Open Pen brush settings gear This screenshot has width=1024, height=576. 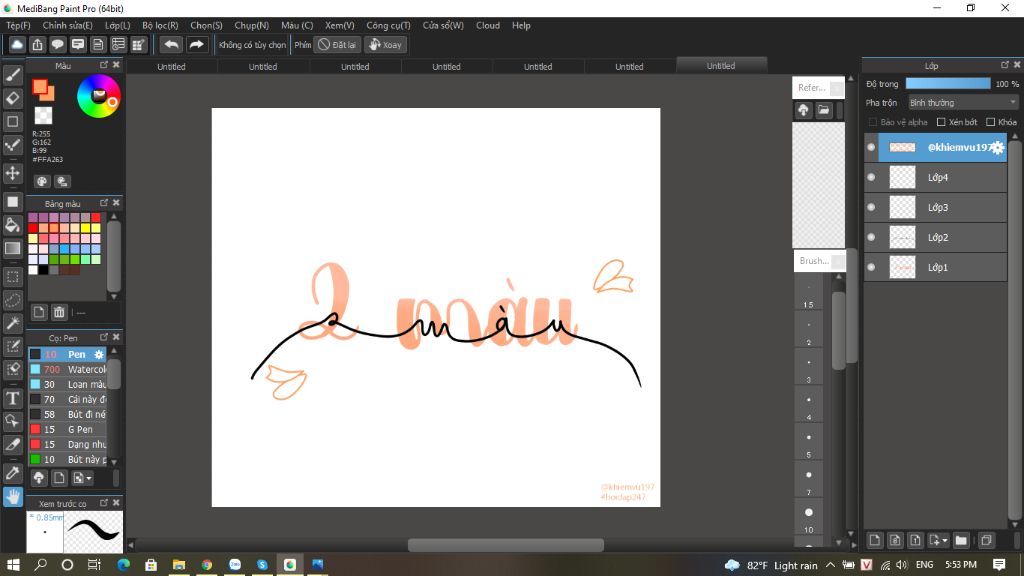[x=99, y=354]
